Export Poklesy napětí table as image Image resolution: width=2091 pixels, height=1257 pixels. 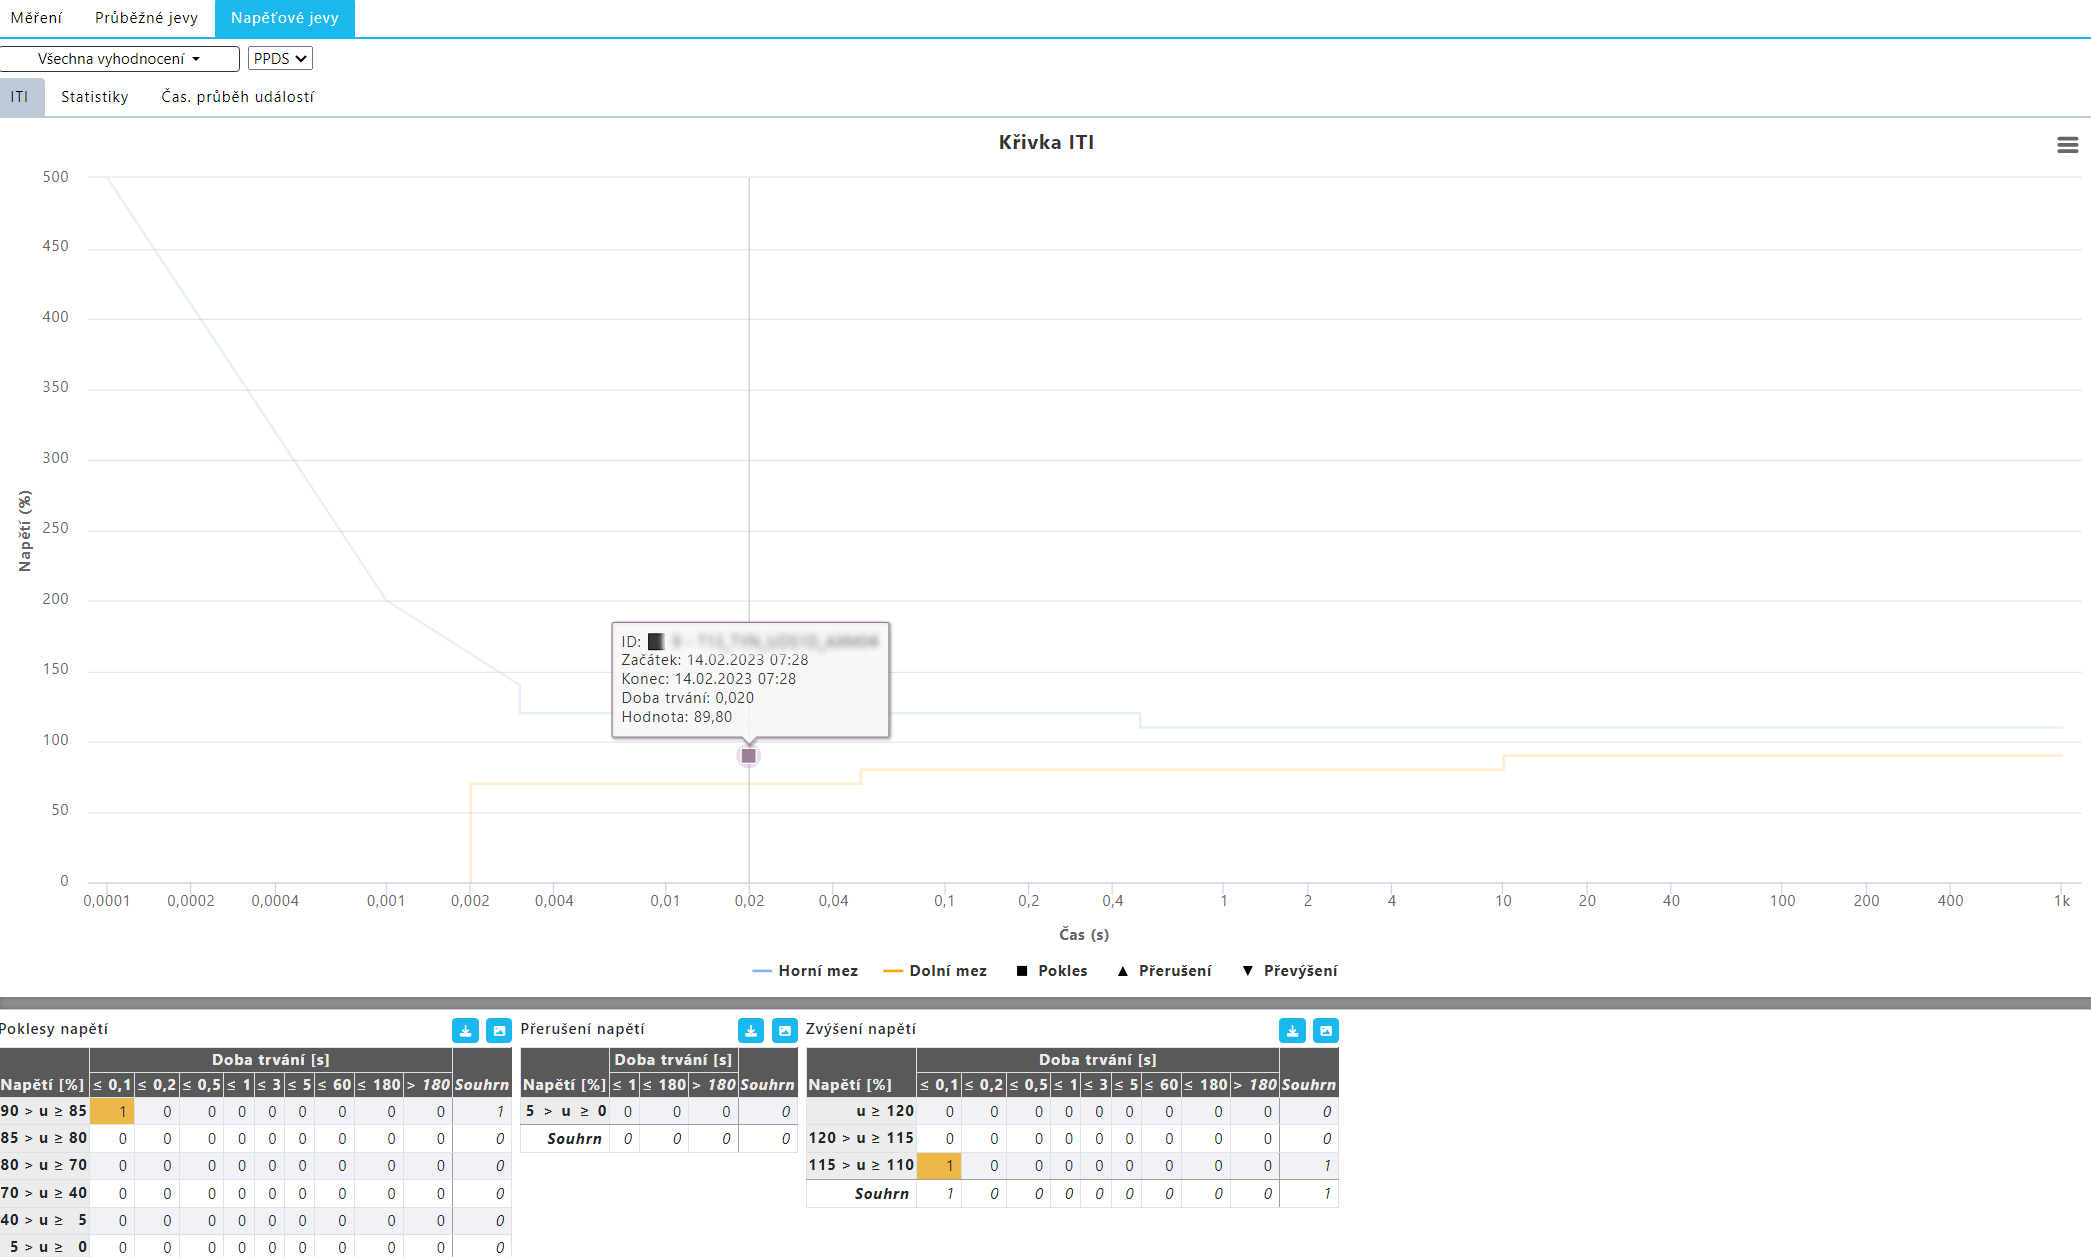(499, 1031)
